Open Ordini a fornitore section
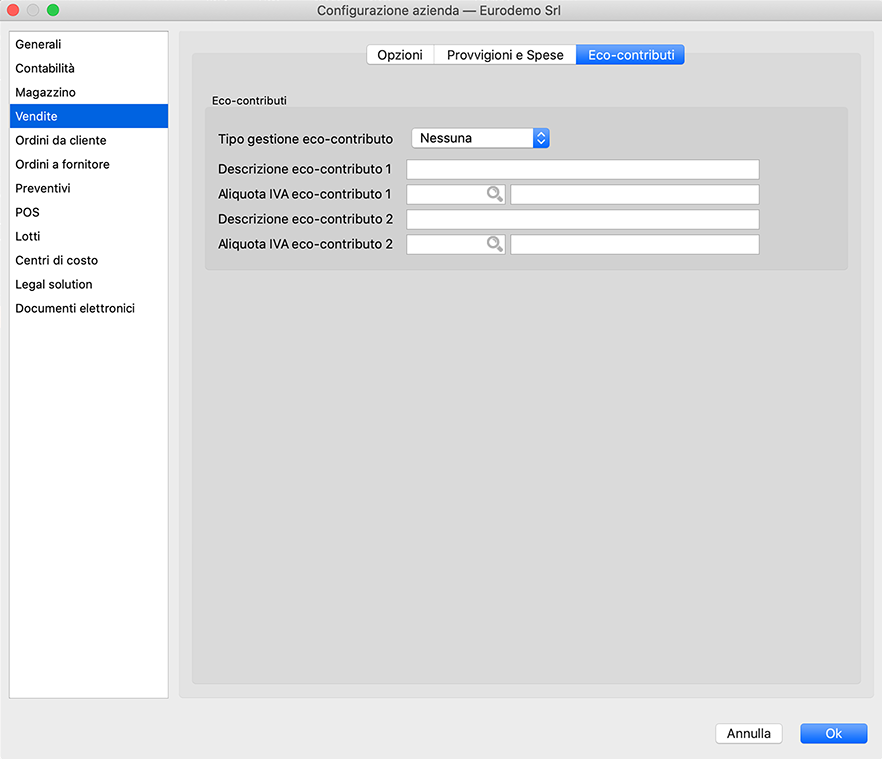This screenshot has height=759, width=882. pyautogui.click(x=62, y=165)
